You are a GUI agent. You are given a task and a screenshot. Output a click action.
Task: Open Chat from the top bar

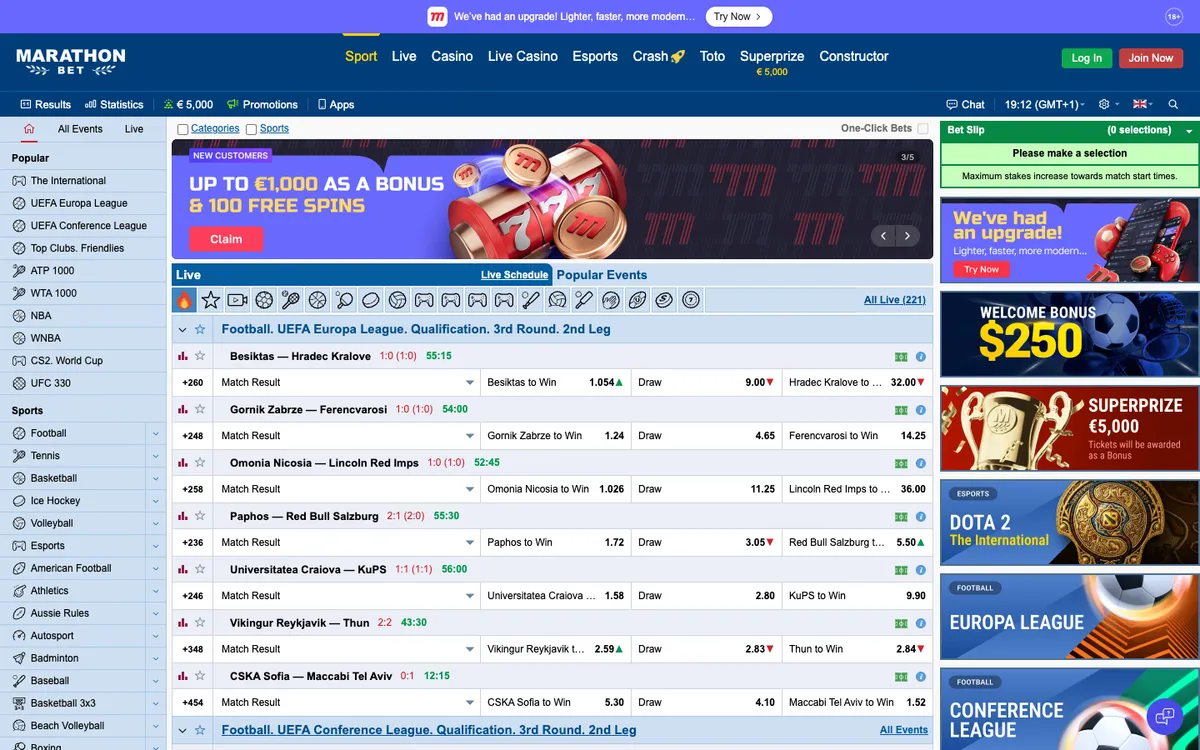coord(965,104)
